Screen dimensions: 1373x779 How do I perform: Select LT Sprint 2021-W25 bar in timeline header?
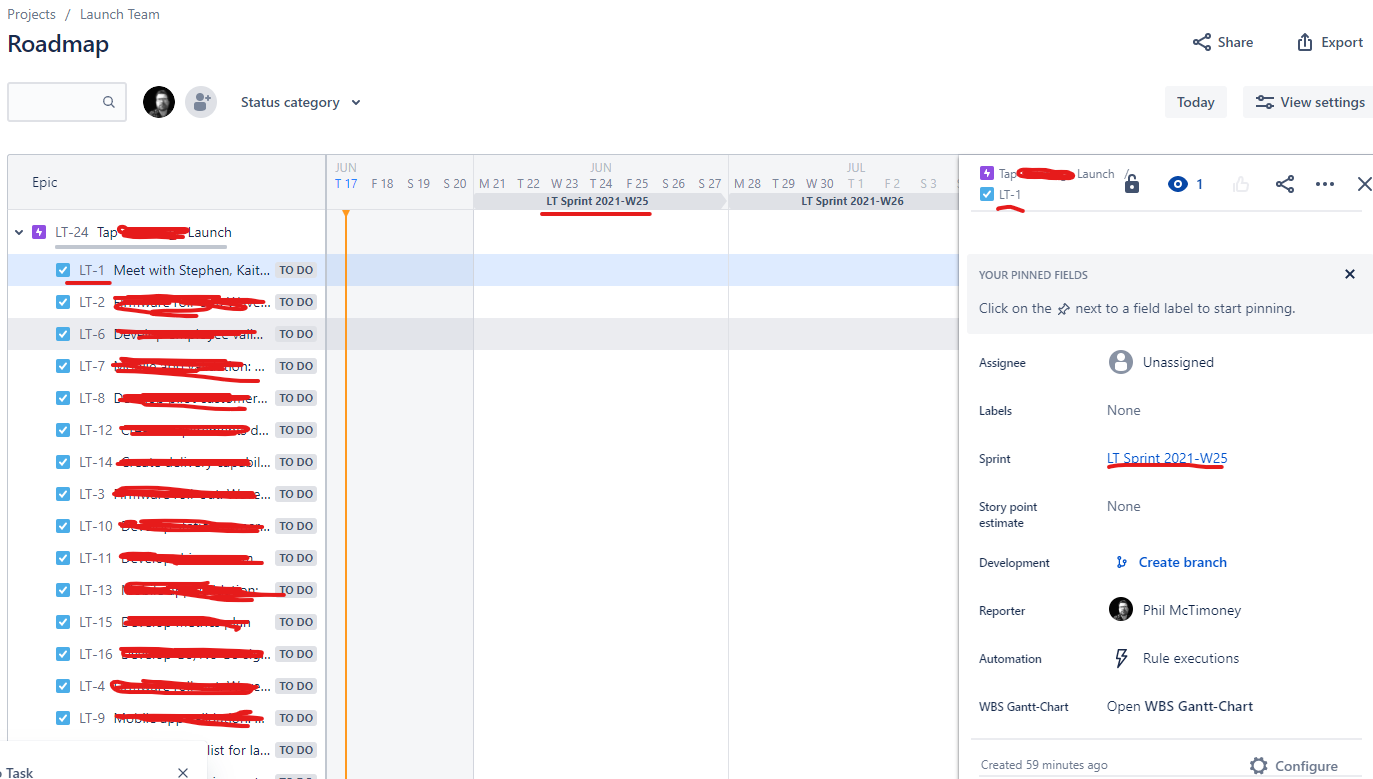click(x=599, y=201)
